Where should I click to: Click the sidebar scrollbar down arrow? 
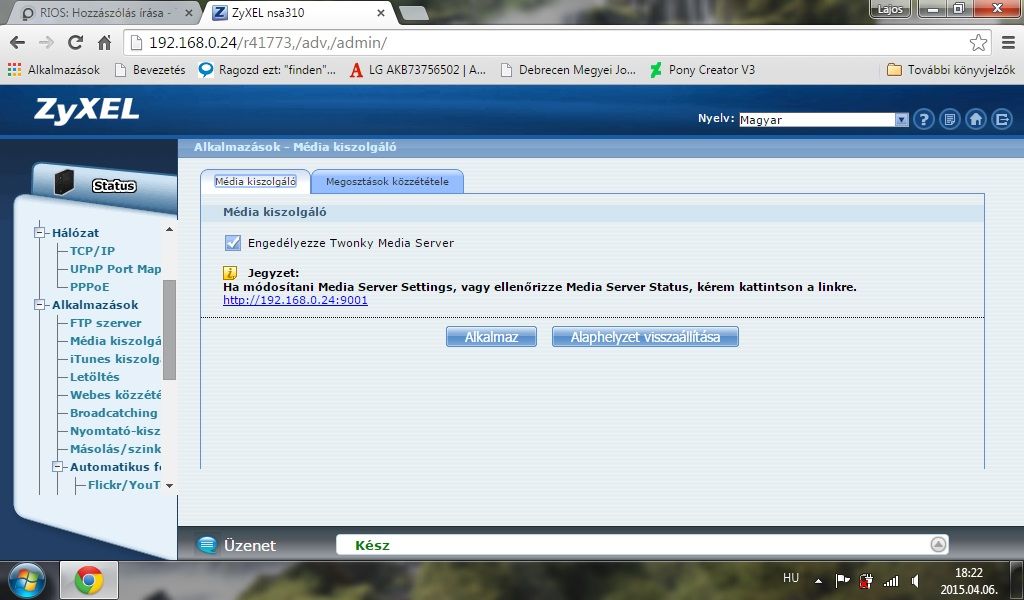169,486
